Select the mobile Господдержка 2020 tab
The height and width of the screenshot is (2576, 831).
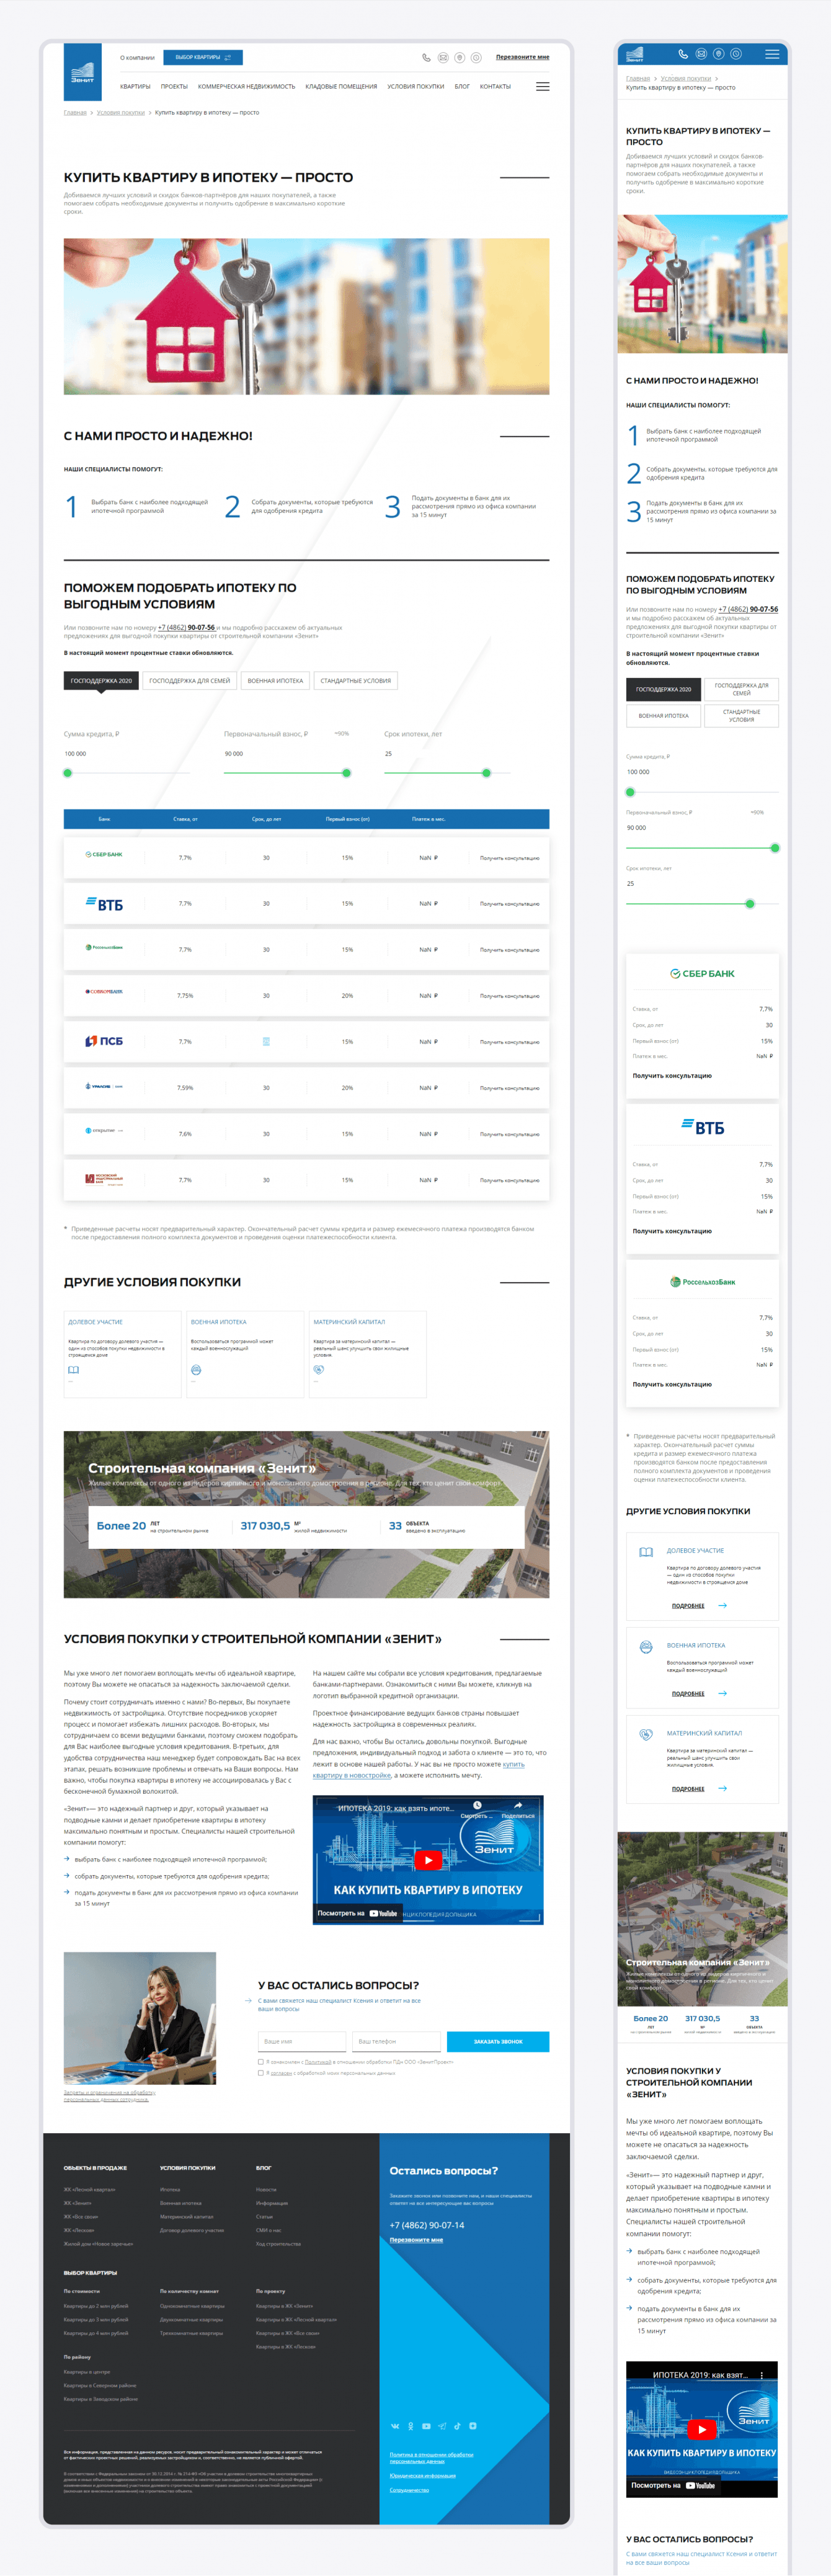pyautogui.click(x=664, y=689)
